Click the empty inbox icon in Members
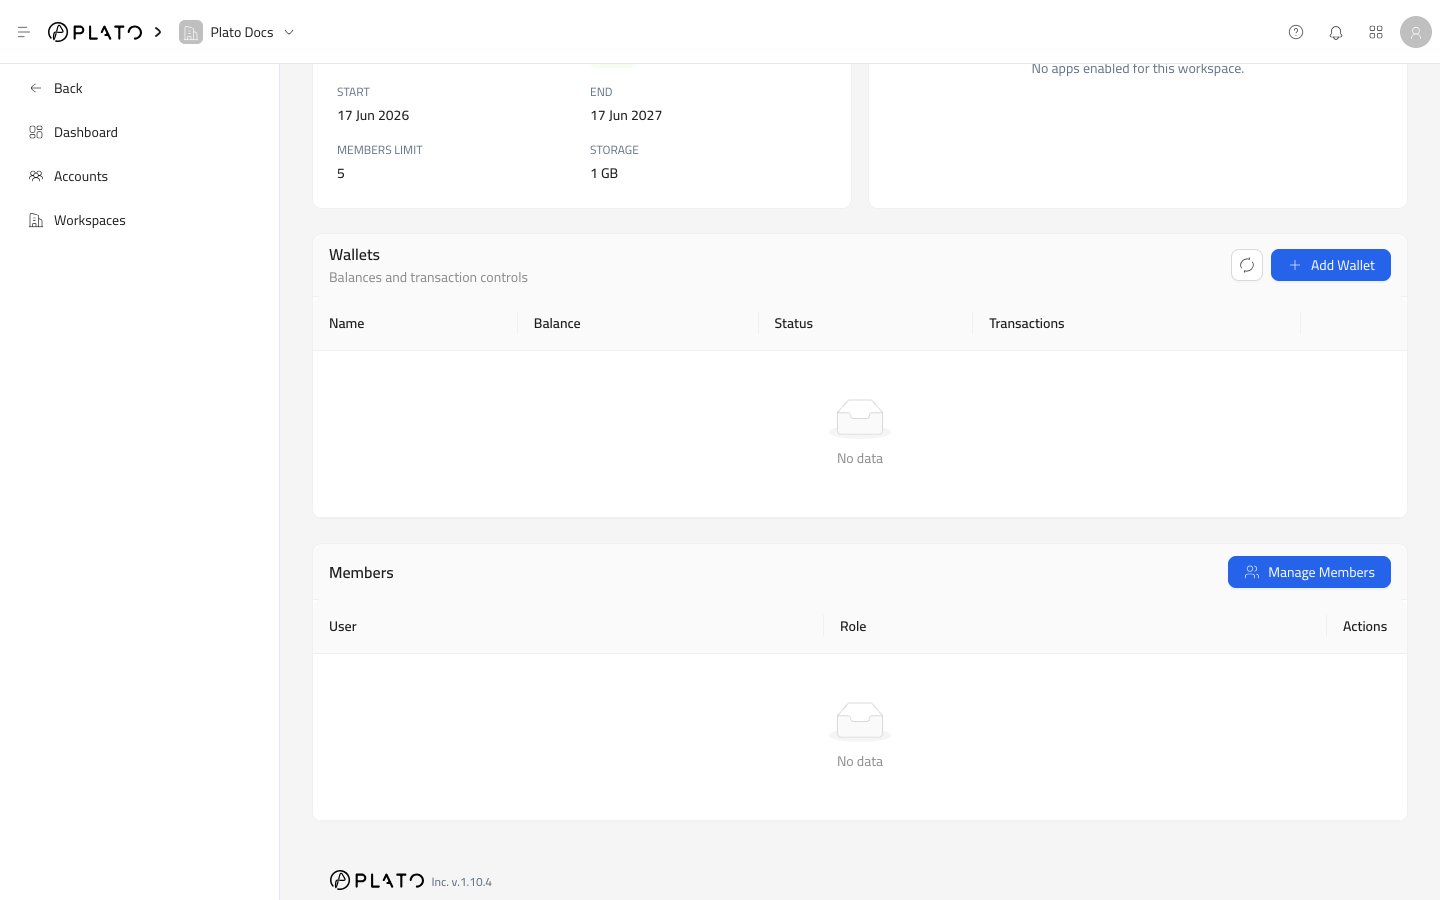Viewport: 1440px width, 900px height. click(x=860, y=721)
